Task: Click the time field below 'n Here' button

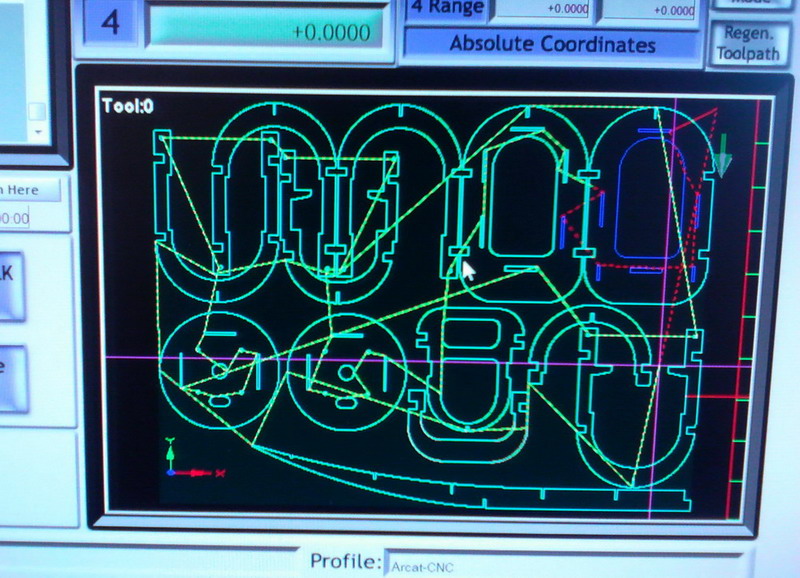Action: tap(30, 217)
